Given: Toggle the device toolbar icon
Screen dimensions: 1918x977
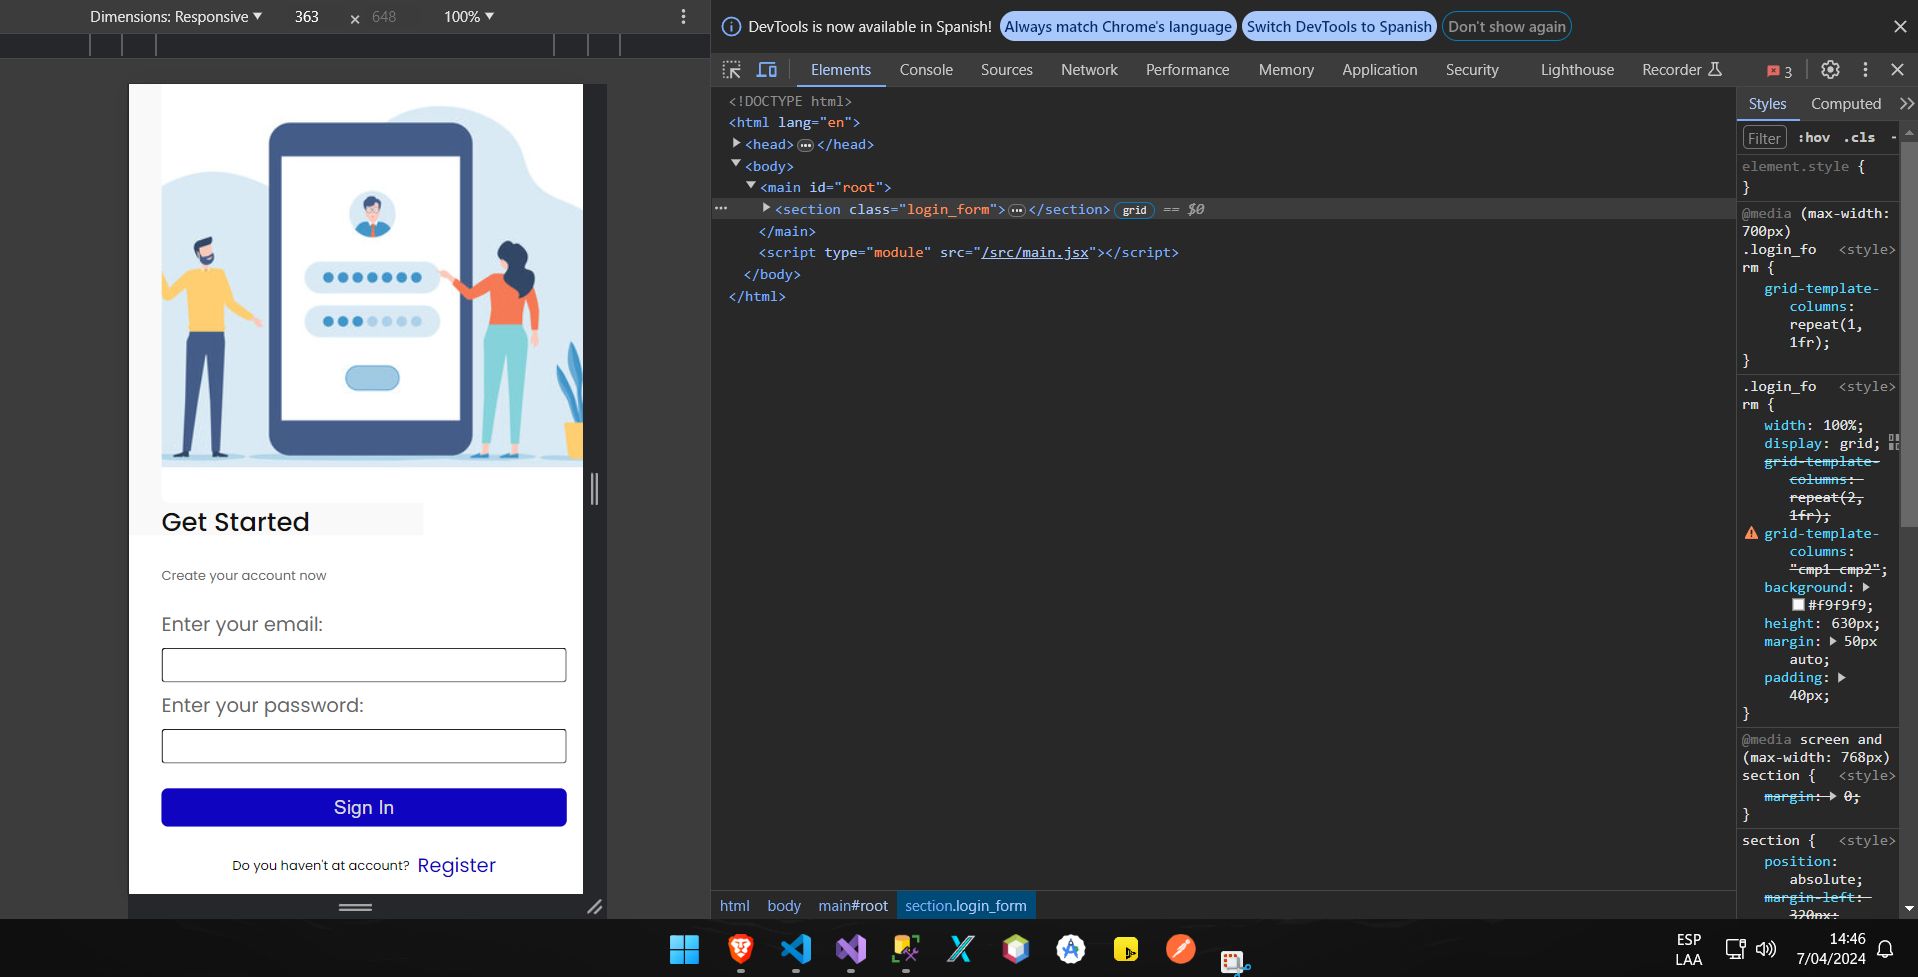Looking at the screenshot, I should tap(767, 70).
